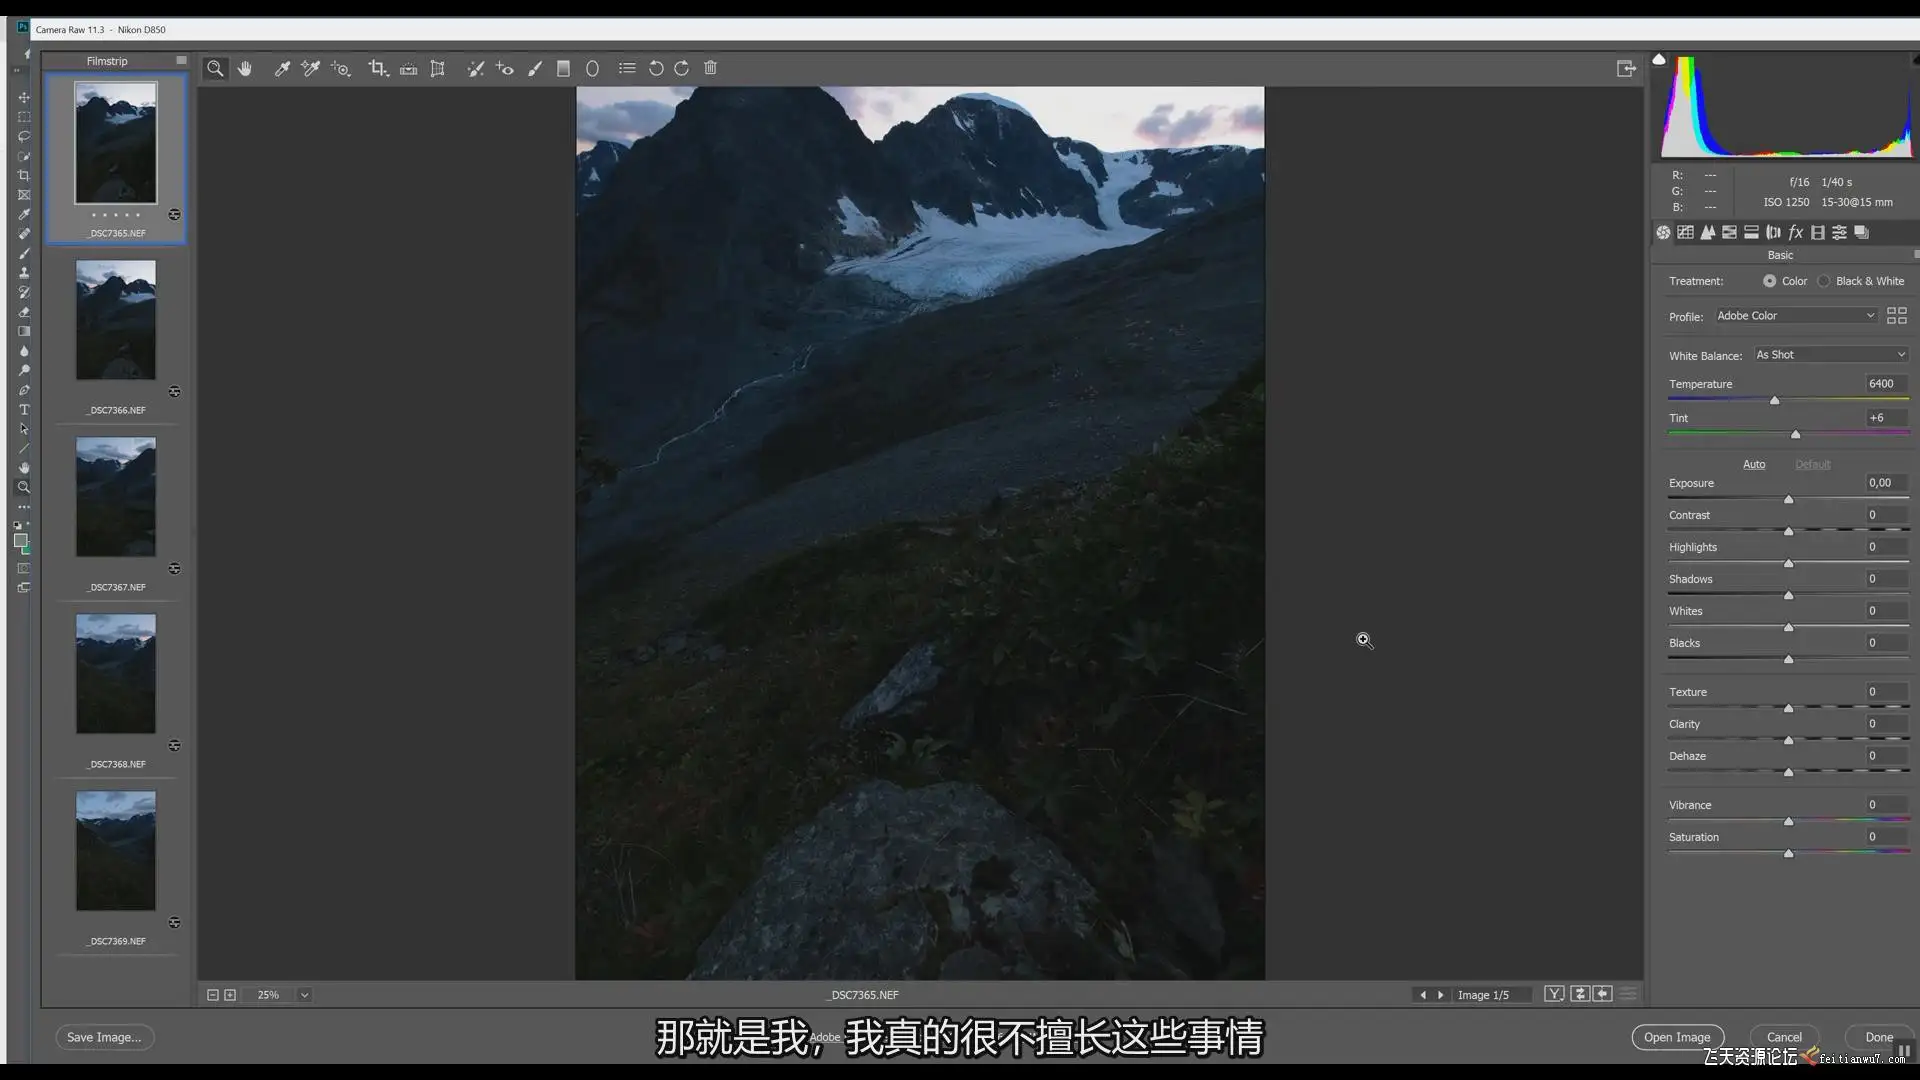This screenshot has height=1080, width=1920.
Task: Rotate image 90 degrees clockwise
Action: coord(682,68)
